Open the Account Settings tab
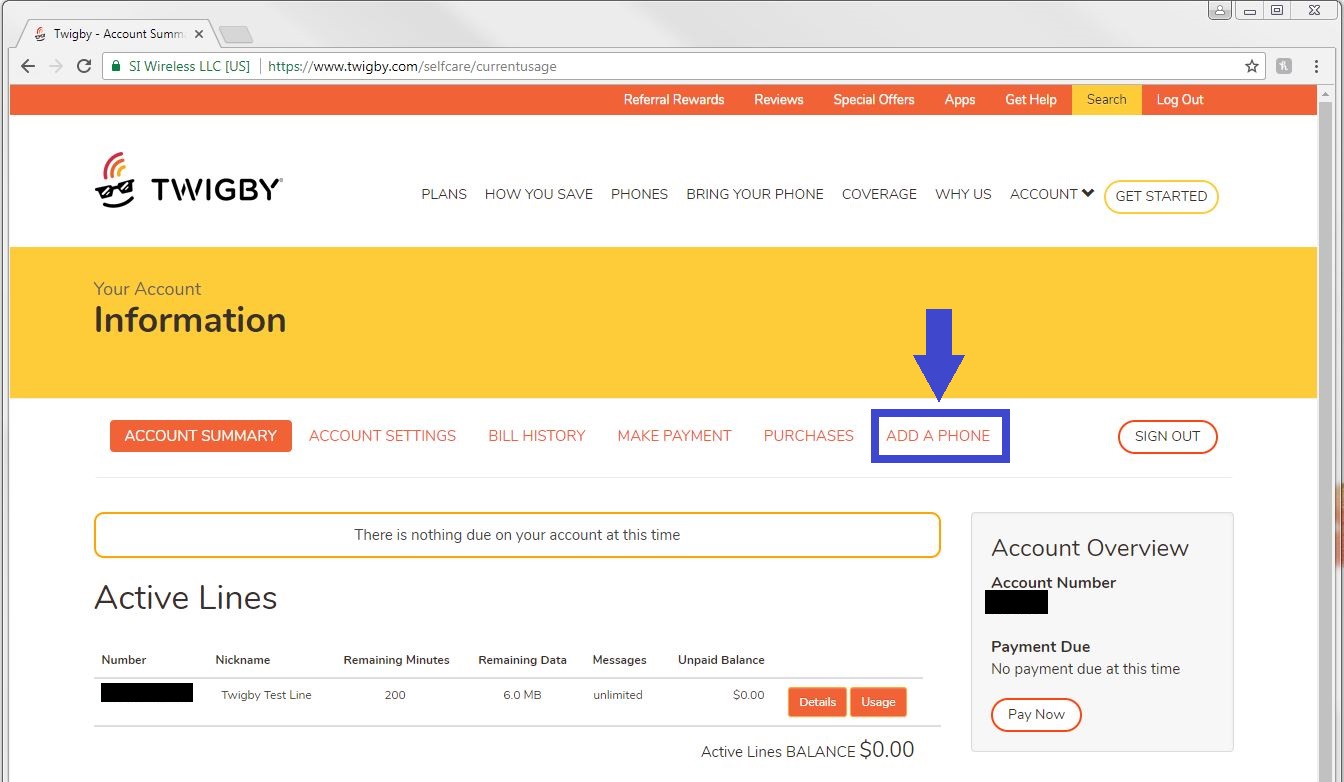Screen dimensions: 1344x782 click(382, 436)
